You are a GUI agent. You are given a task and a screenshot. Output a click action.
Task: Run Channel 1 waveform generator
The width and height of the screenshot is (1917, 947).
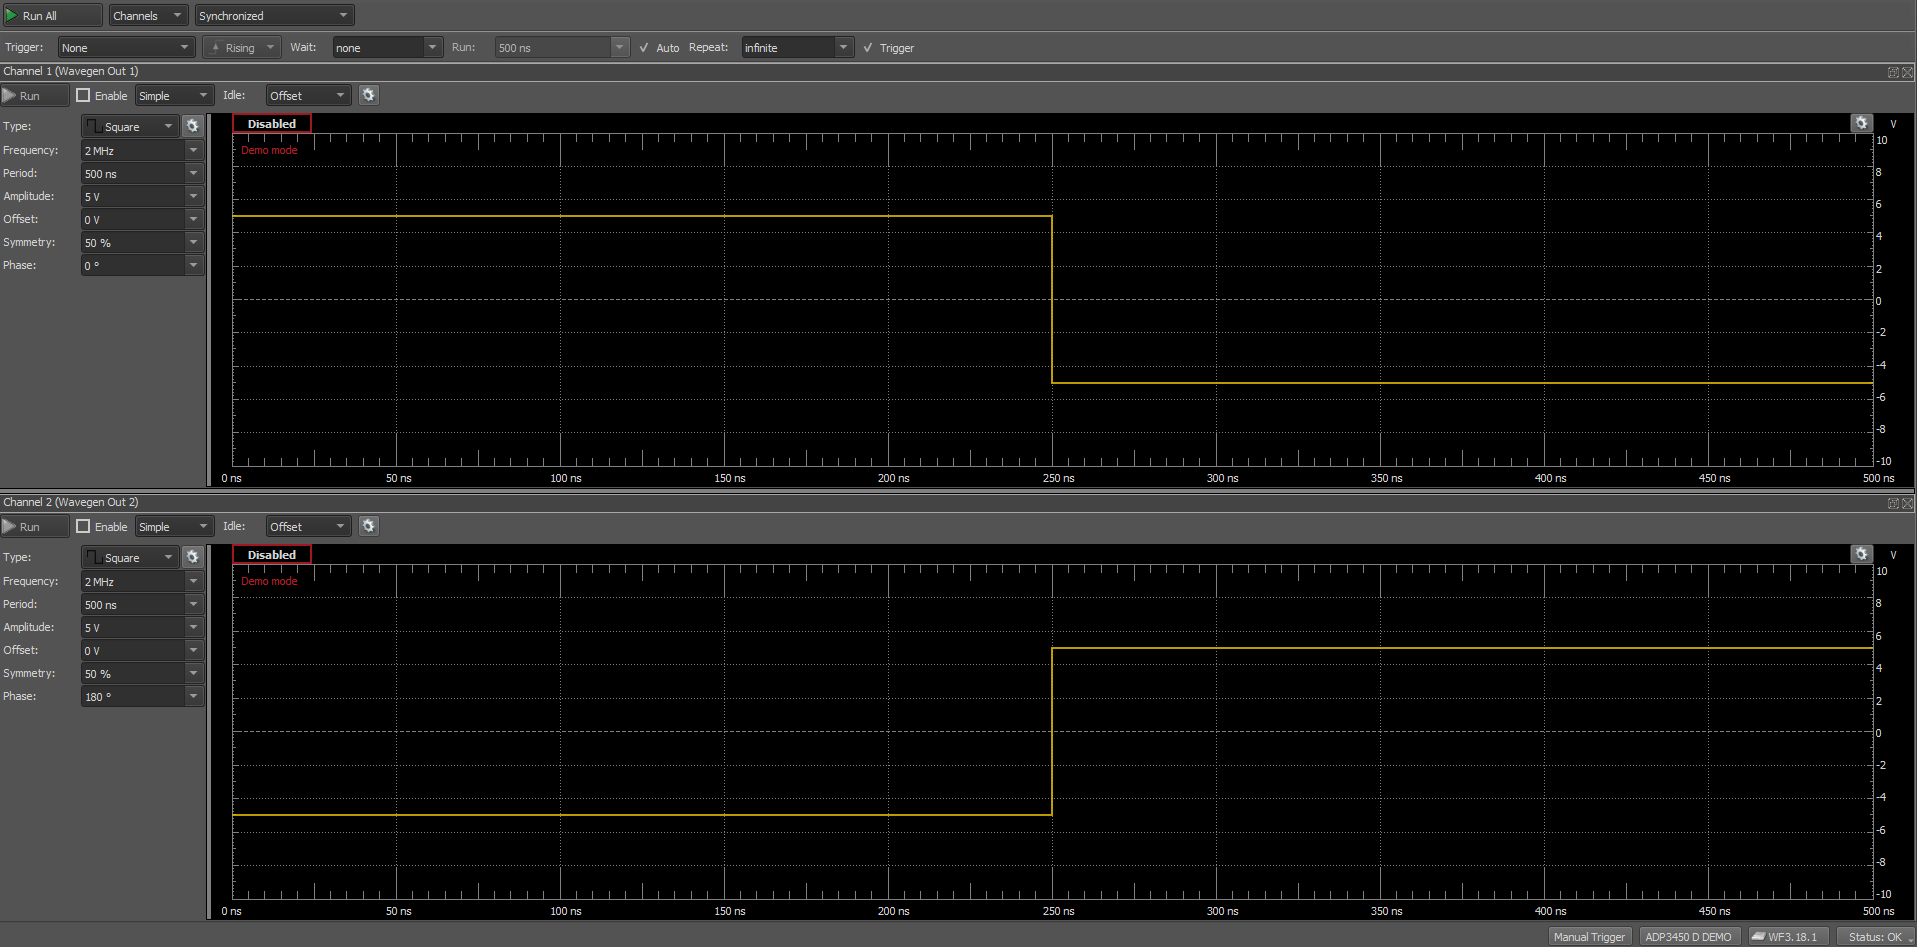35,95
